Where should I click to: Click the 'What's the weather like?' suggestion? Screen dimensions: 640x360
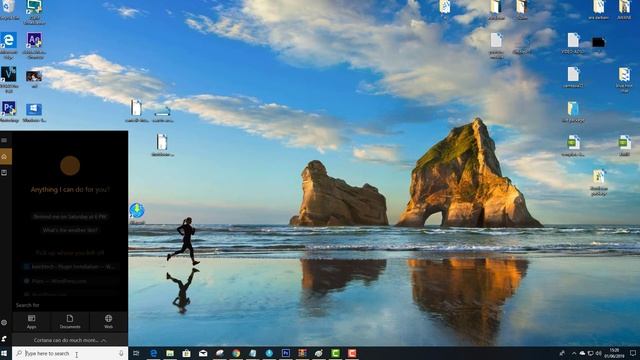coord(70,230)
